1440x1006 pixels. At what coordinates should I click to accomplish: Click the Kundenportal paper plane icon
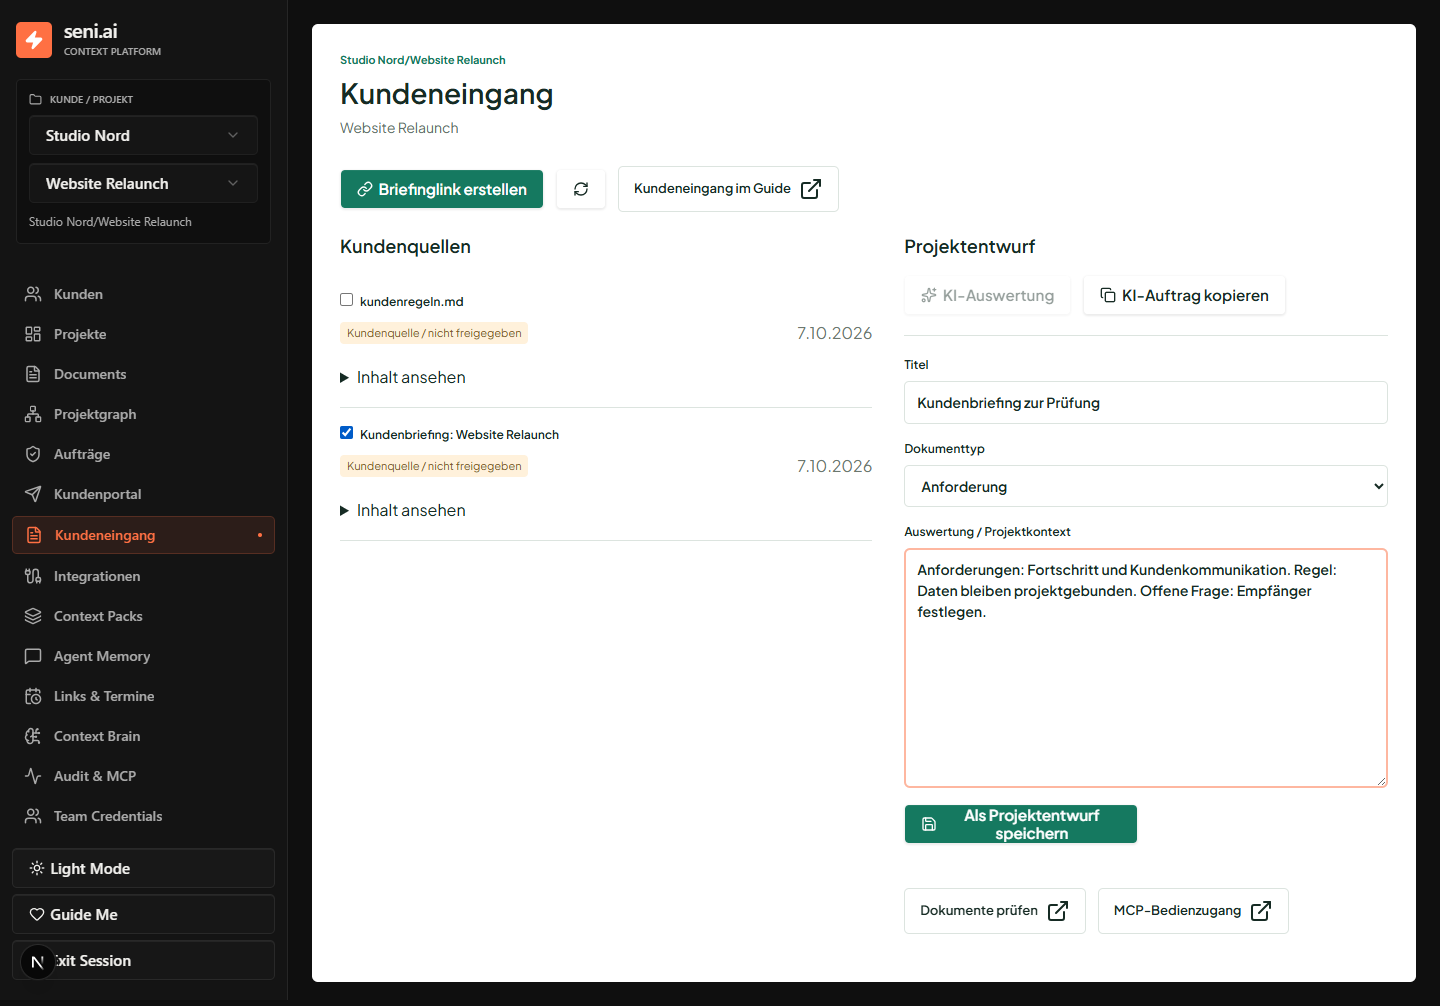[33, 494]
